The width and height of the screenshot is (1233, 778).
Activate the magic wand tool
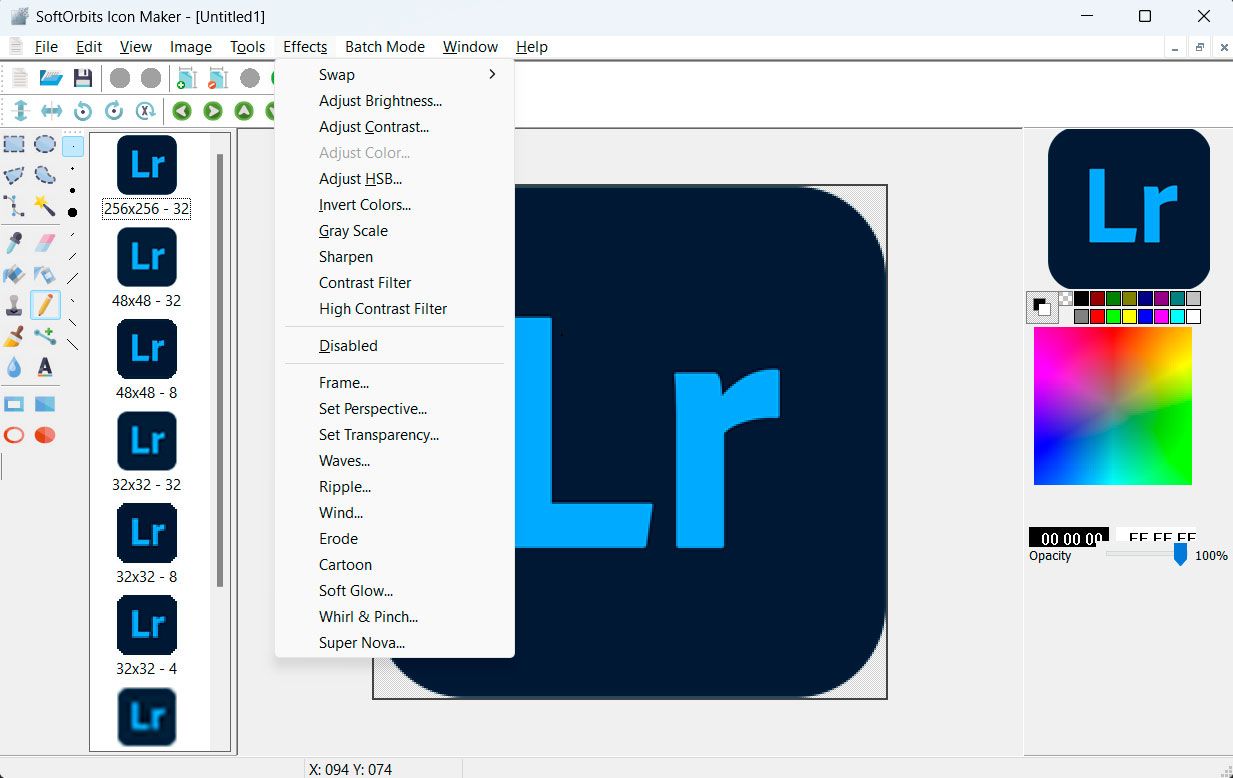pos(45,206)
